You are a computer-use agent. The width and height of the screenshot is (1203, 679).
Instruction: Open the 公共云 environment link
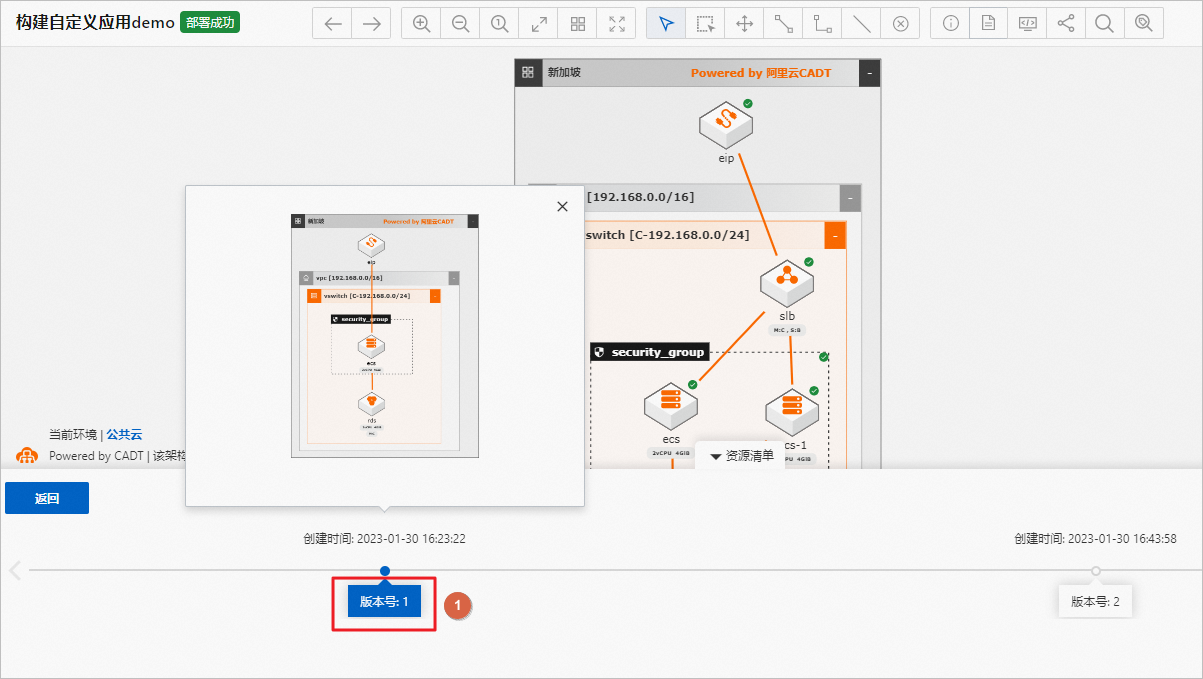coord(124,435)
